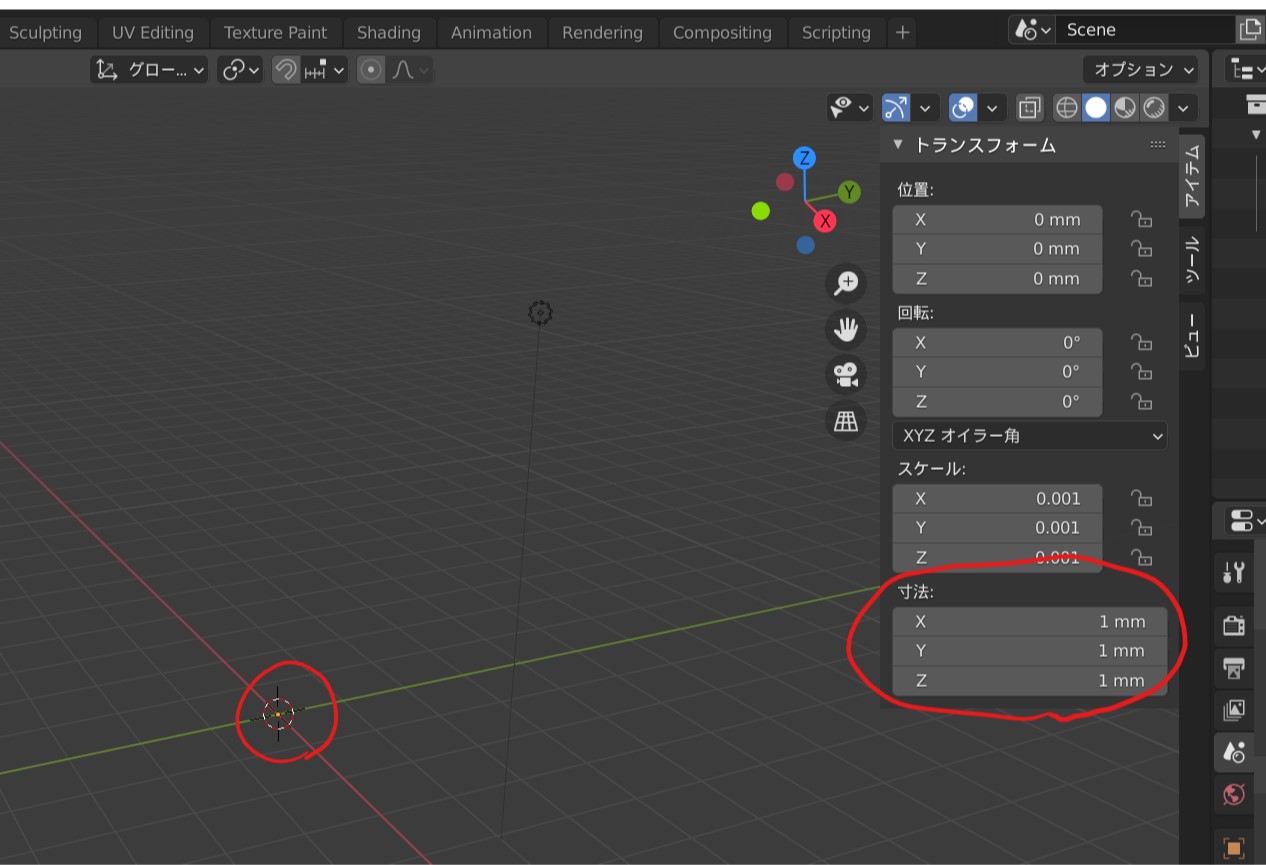Open the Compositing workspace tab
Image resolution: width=1266 pixels, height=865 pixels.
coord(722,32)
